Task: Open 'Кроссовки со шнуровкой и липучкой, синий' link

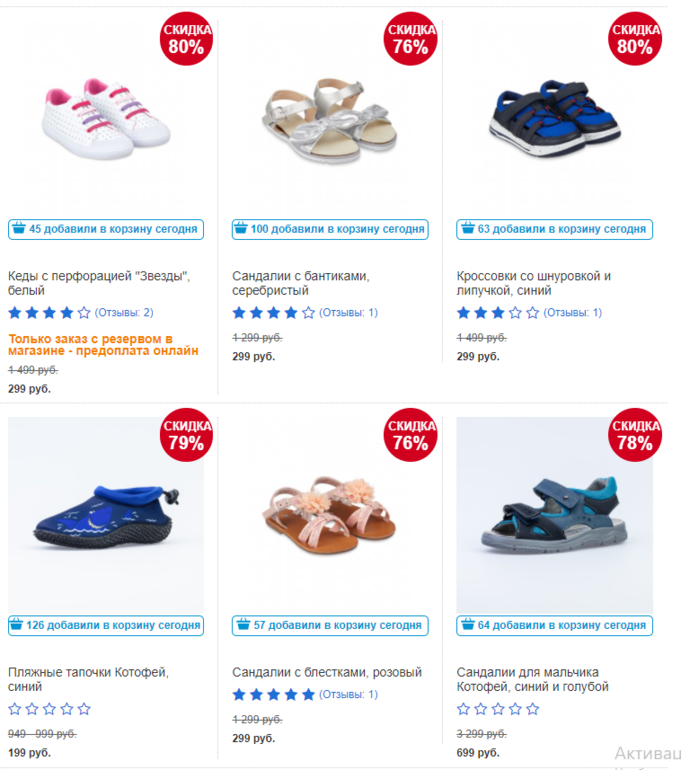Action: 534,283
